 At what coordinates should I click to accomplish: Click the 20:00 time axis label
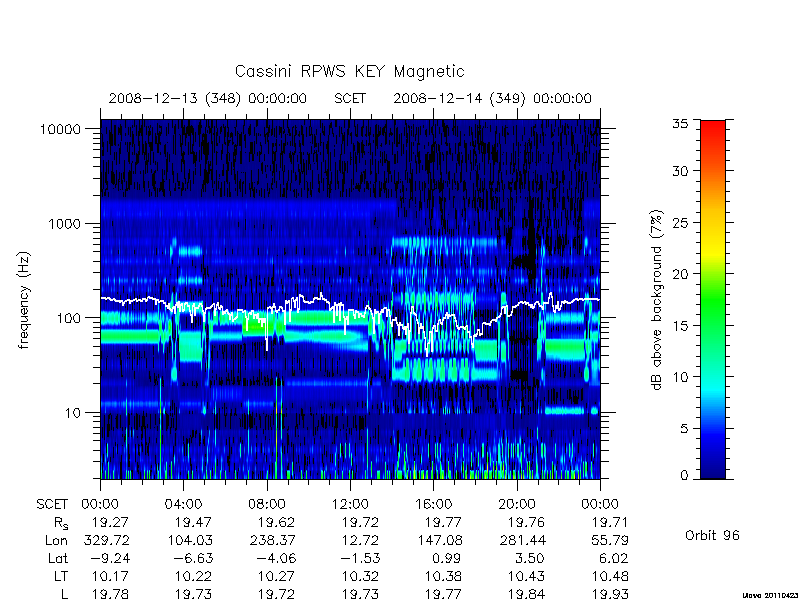[517, 505]
